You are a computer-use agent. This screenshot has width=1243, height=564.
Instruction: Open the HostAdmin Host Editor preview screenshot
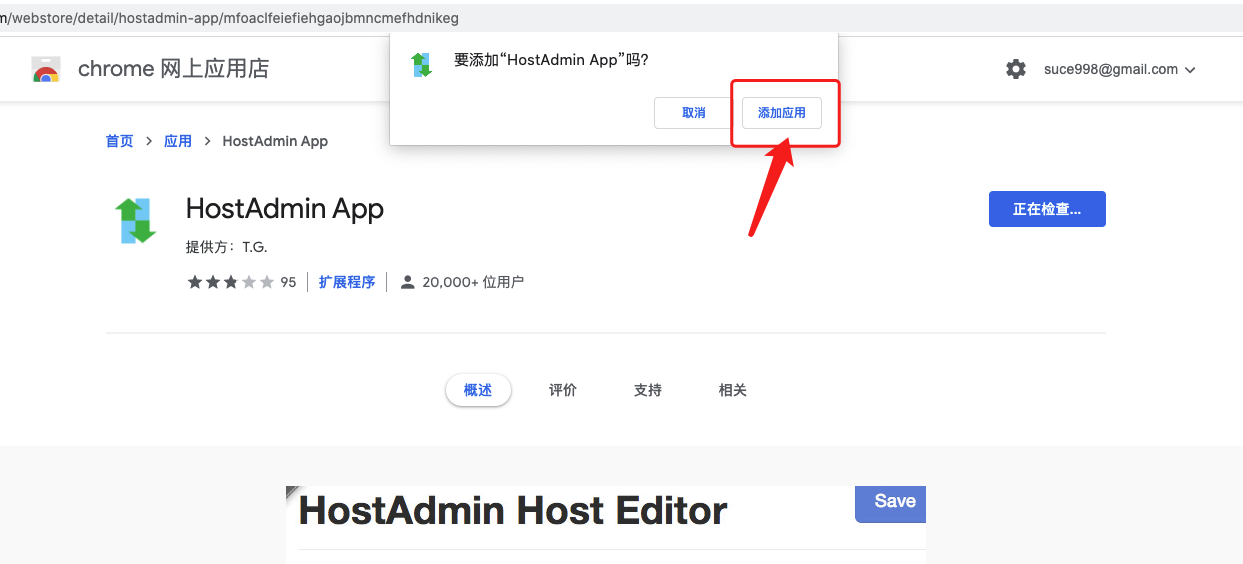[x=606, y=525]
